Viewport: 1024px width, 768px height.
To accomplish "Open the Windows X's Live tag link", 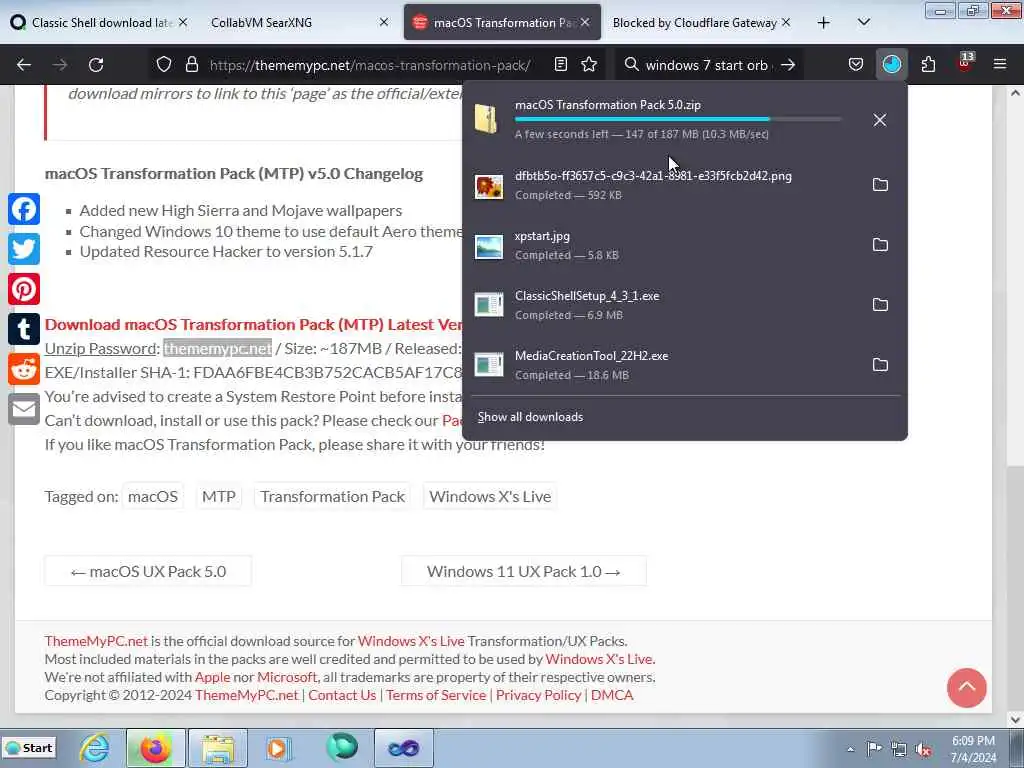I will 490,496.
